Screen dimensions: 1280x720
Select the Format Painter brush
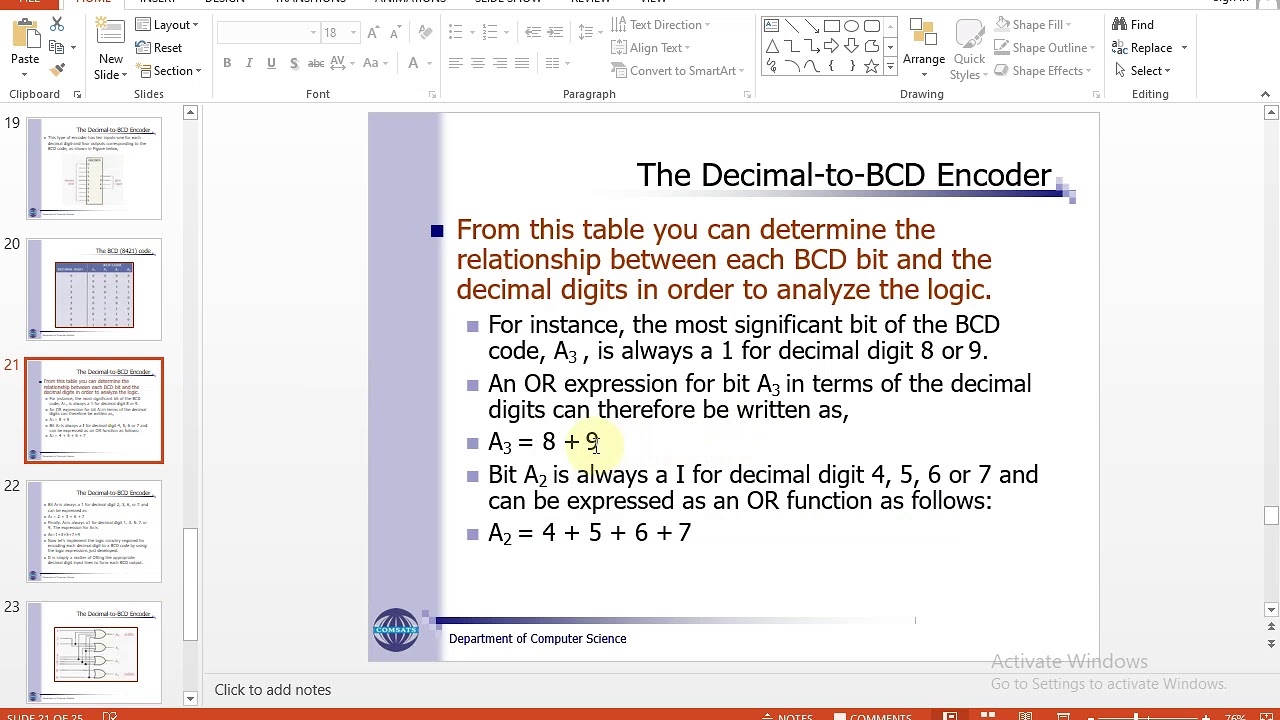58,70
